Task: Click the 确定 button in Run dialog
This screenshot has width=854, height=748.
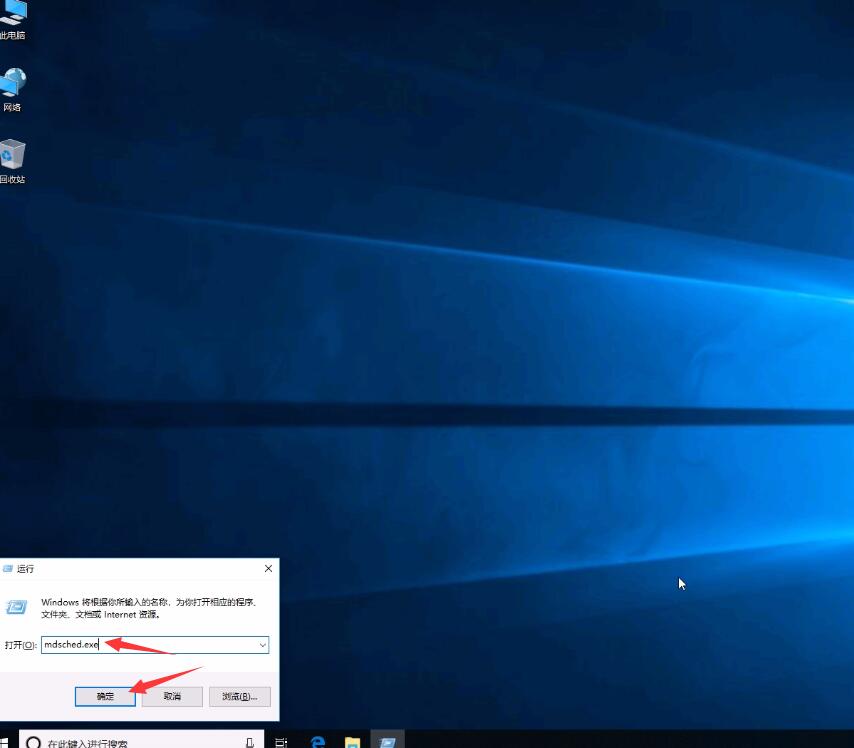Action: coord(105,696)
